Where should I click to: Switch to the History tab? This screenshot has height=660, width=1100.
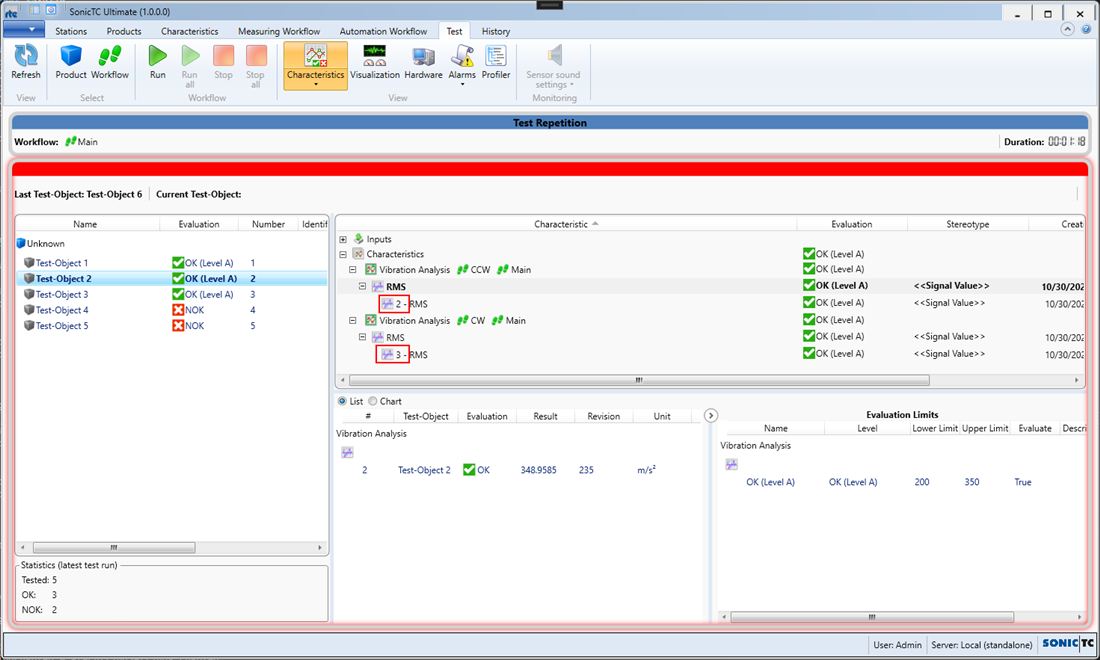[x=496, y=31]
